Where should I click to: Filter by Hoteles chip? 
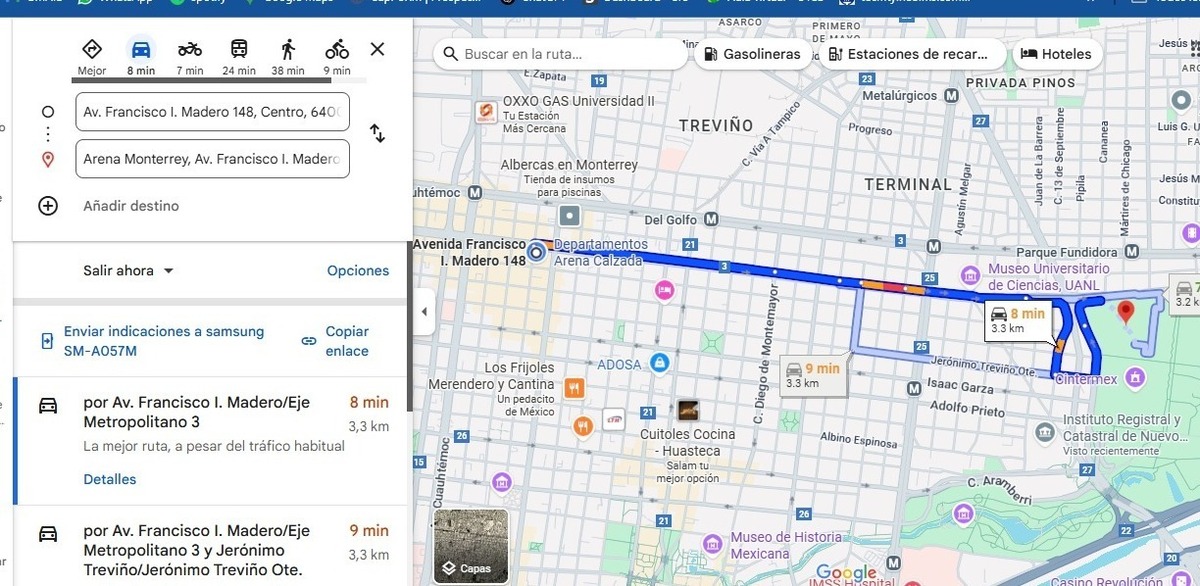click(x=1057, y=54)
